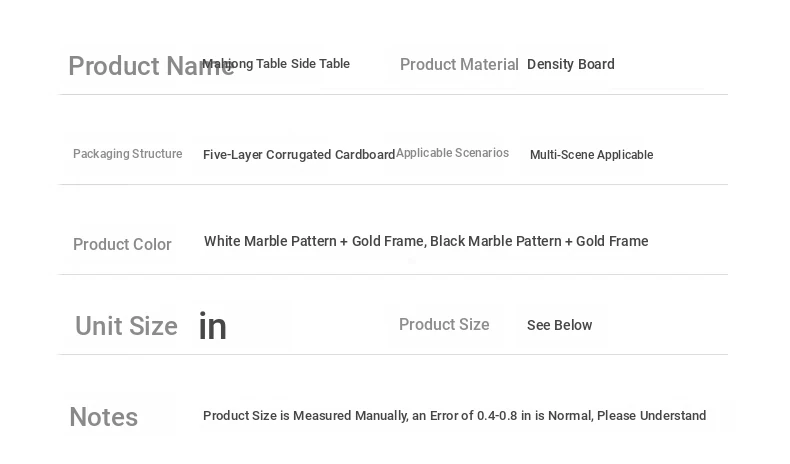Click the large 'in' unit value
The width and height of the screenshot is (790, 464).
click(213, 325)
